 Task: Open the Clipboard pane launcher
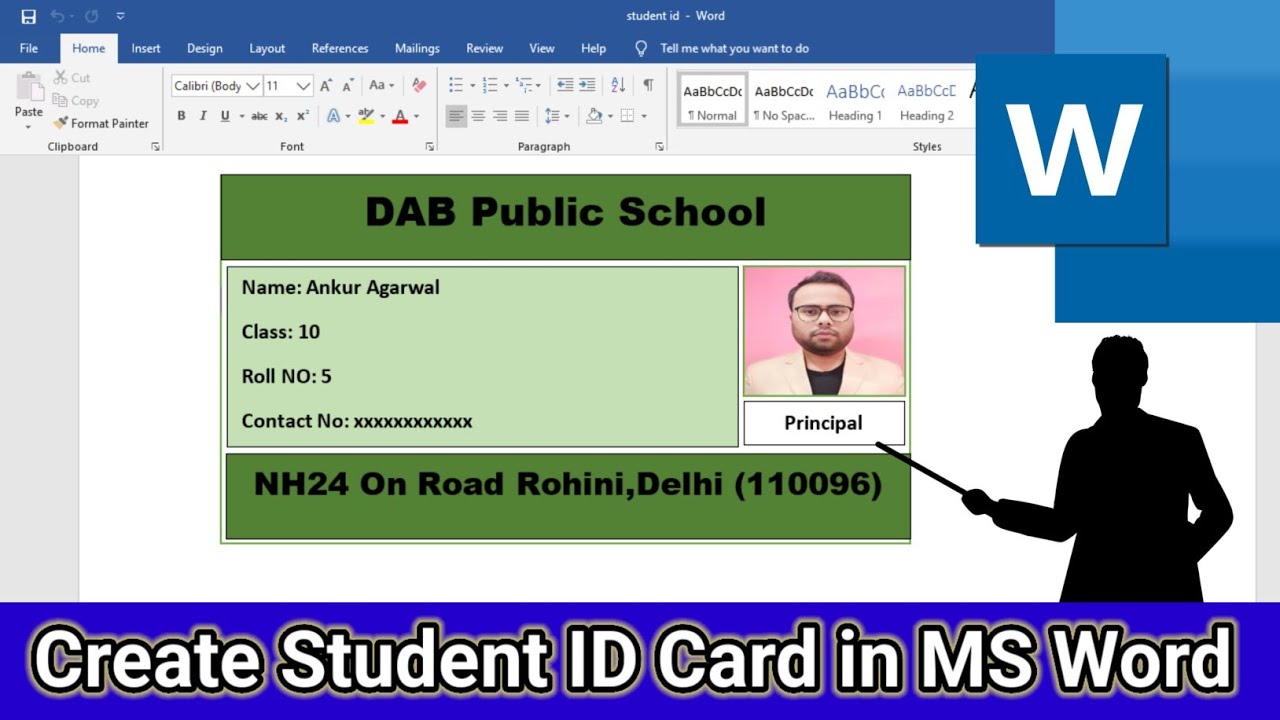pos(155,147)
